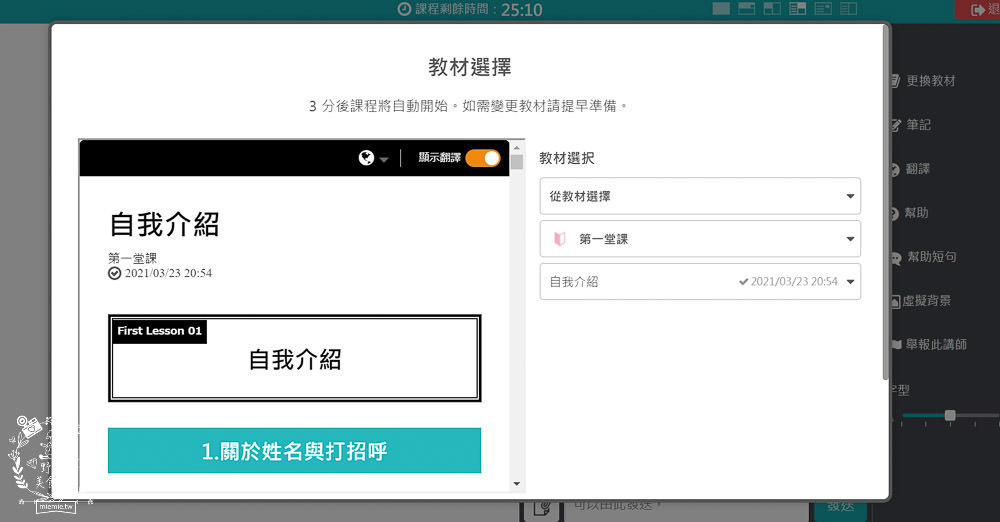The image size is (1000, 522).
Task: Click the checkmark icon beside 2021/03/23 20:54 under 第一堂課
Action: tap(114, 273)
